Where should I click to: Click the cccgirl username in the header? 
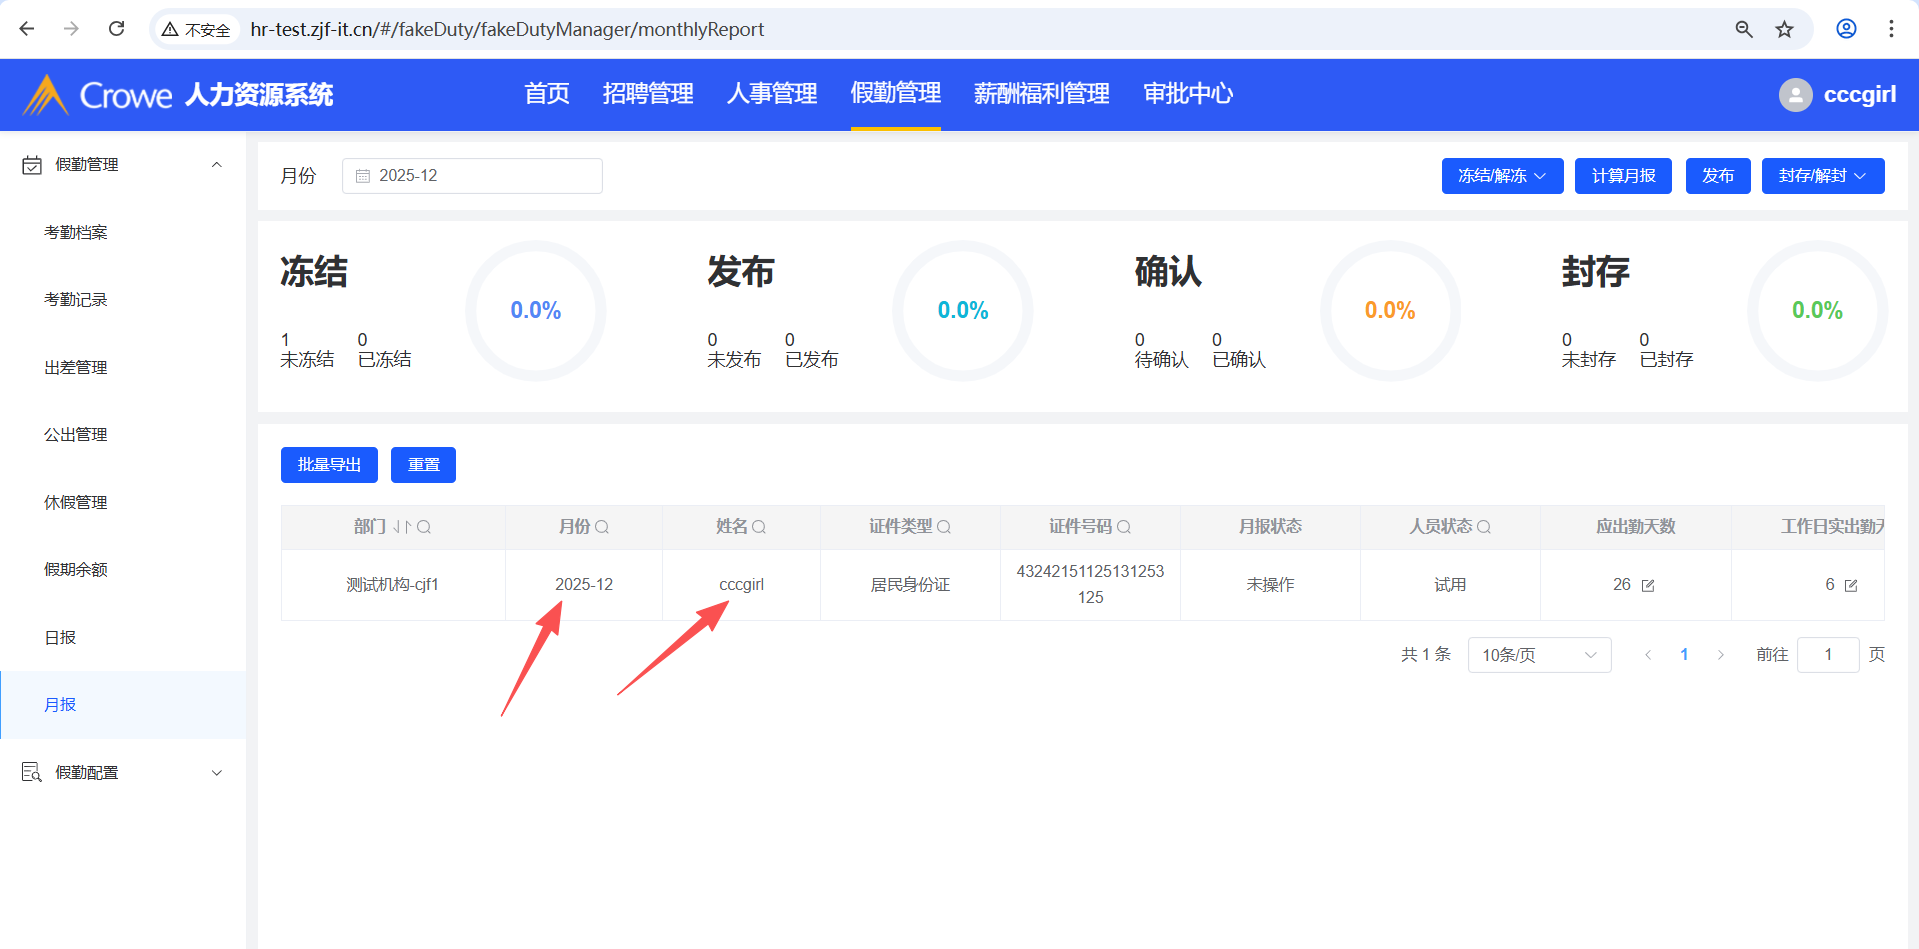click(1860, 95)
